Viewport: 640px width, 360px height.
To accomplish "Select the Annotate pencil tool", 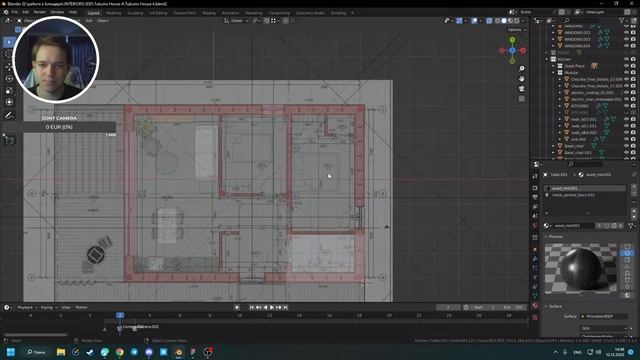I will 9,116.
